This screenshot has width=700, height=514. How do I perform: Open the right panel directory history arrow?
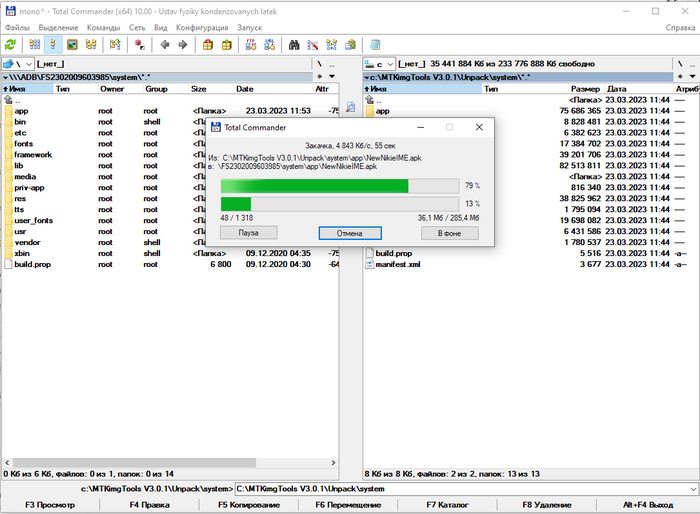[x=692, y=76]
